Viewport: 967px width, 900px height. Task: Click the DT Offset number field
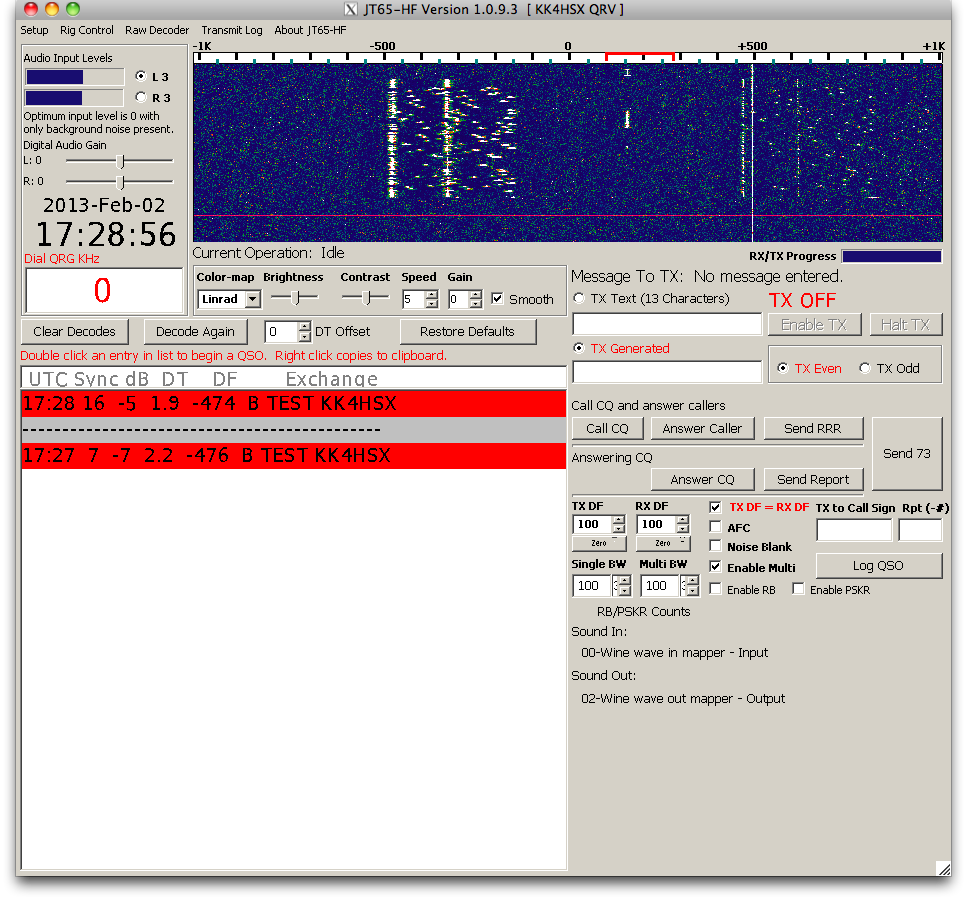tap(282, 332)
